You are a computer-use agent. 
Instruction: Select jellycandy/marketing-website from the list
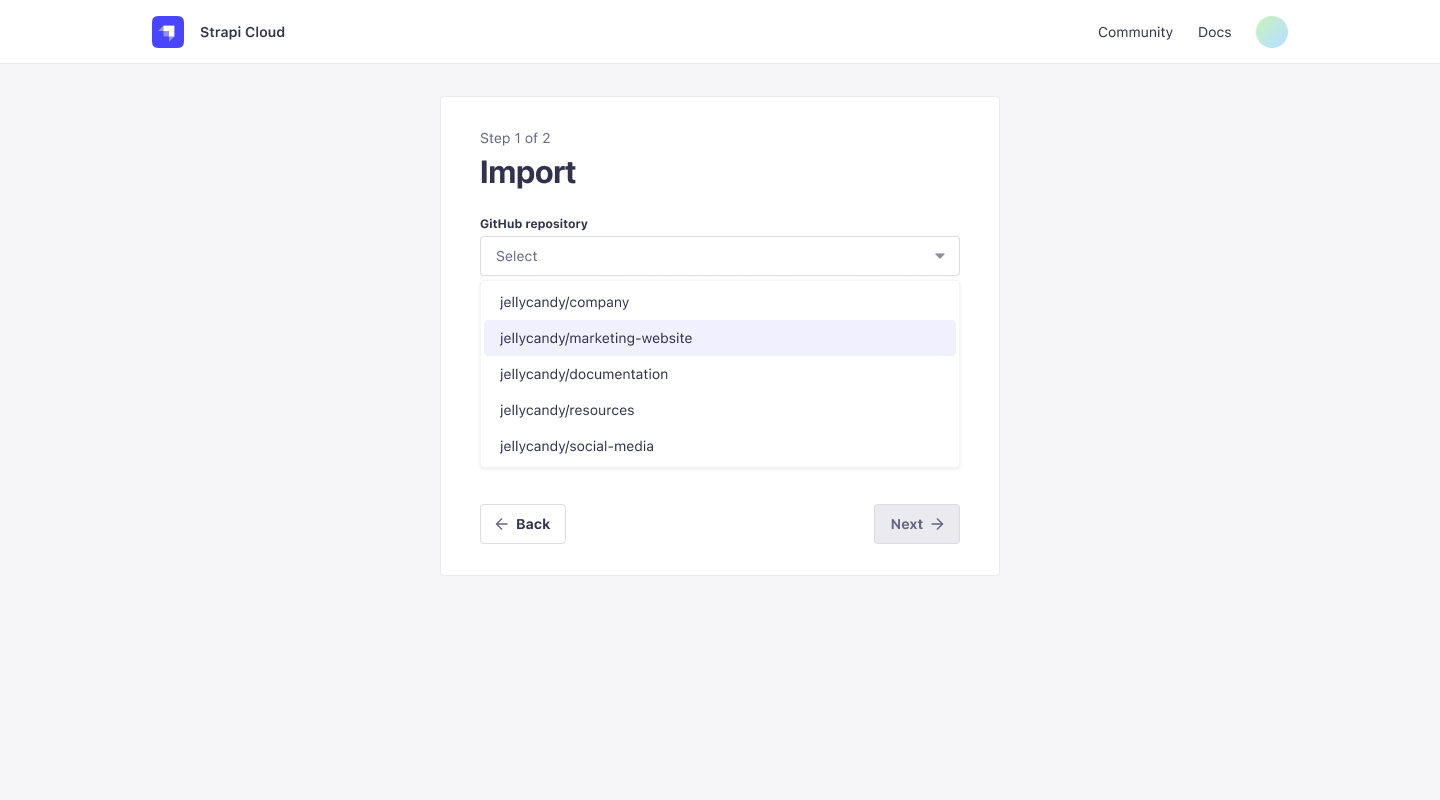pyautogui.click(x=596, y=338)
